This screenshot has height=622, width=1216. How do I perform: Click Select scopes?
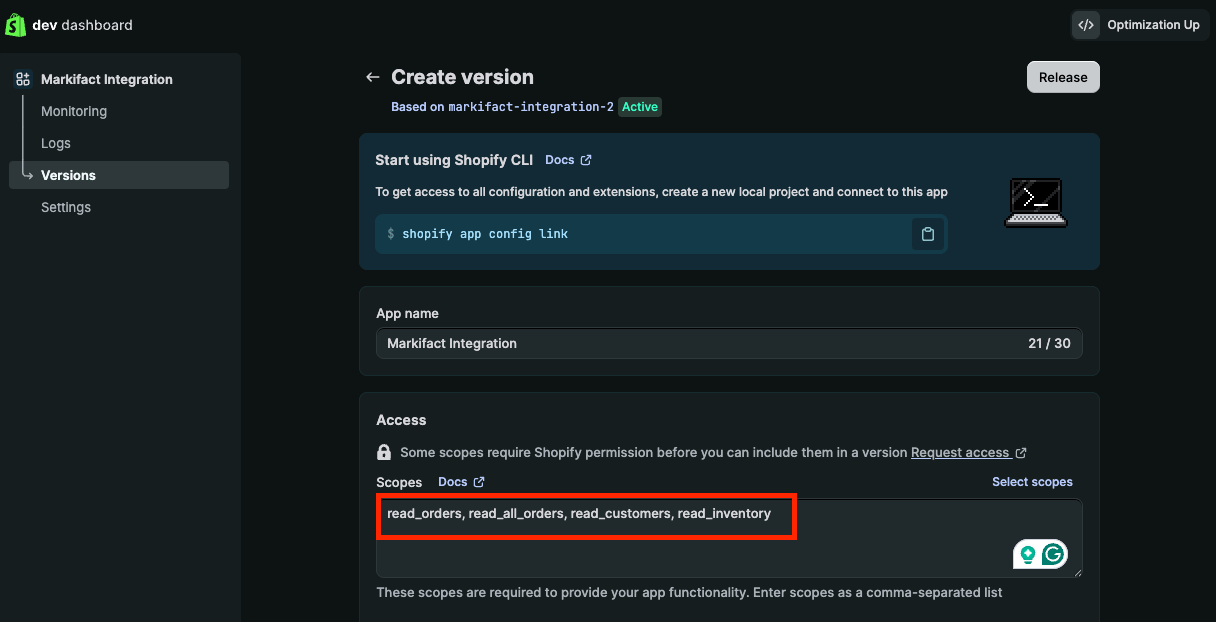pyautogui.click(x=1032, y=482)
